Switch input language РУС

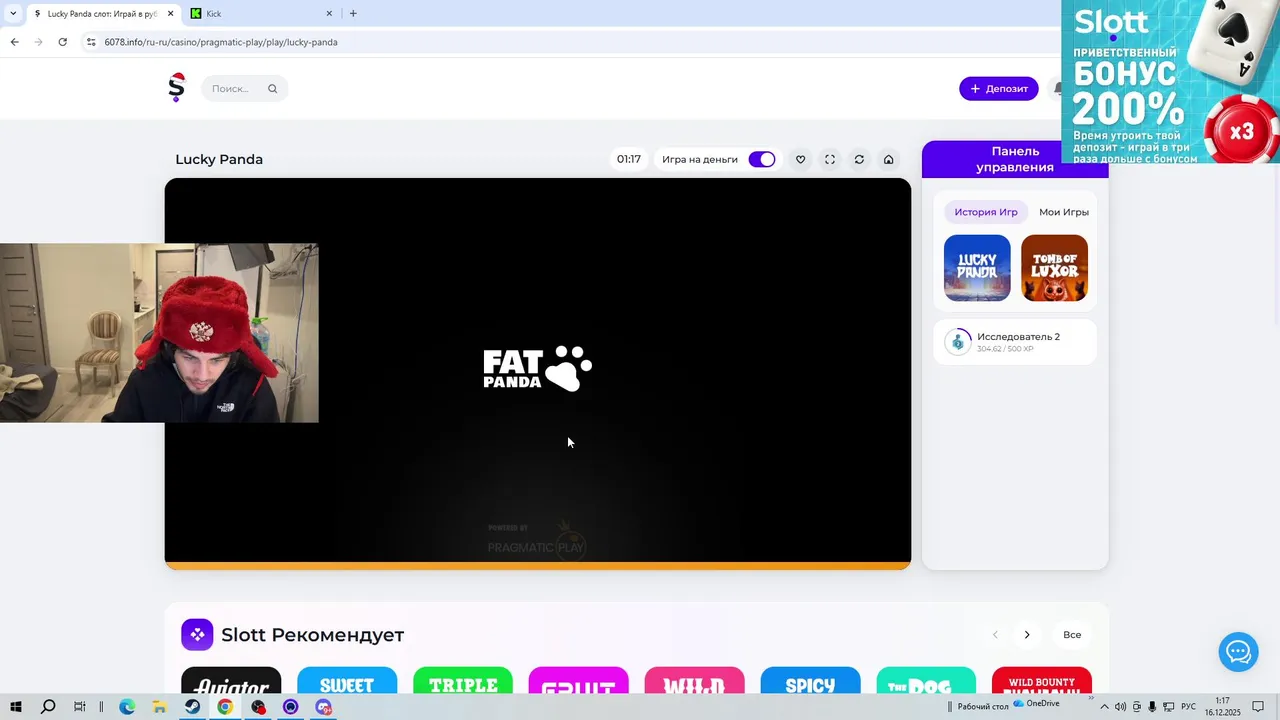1188,707
